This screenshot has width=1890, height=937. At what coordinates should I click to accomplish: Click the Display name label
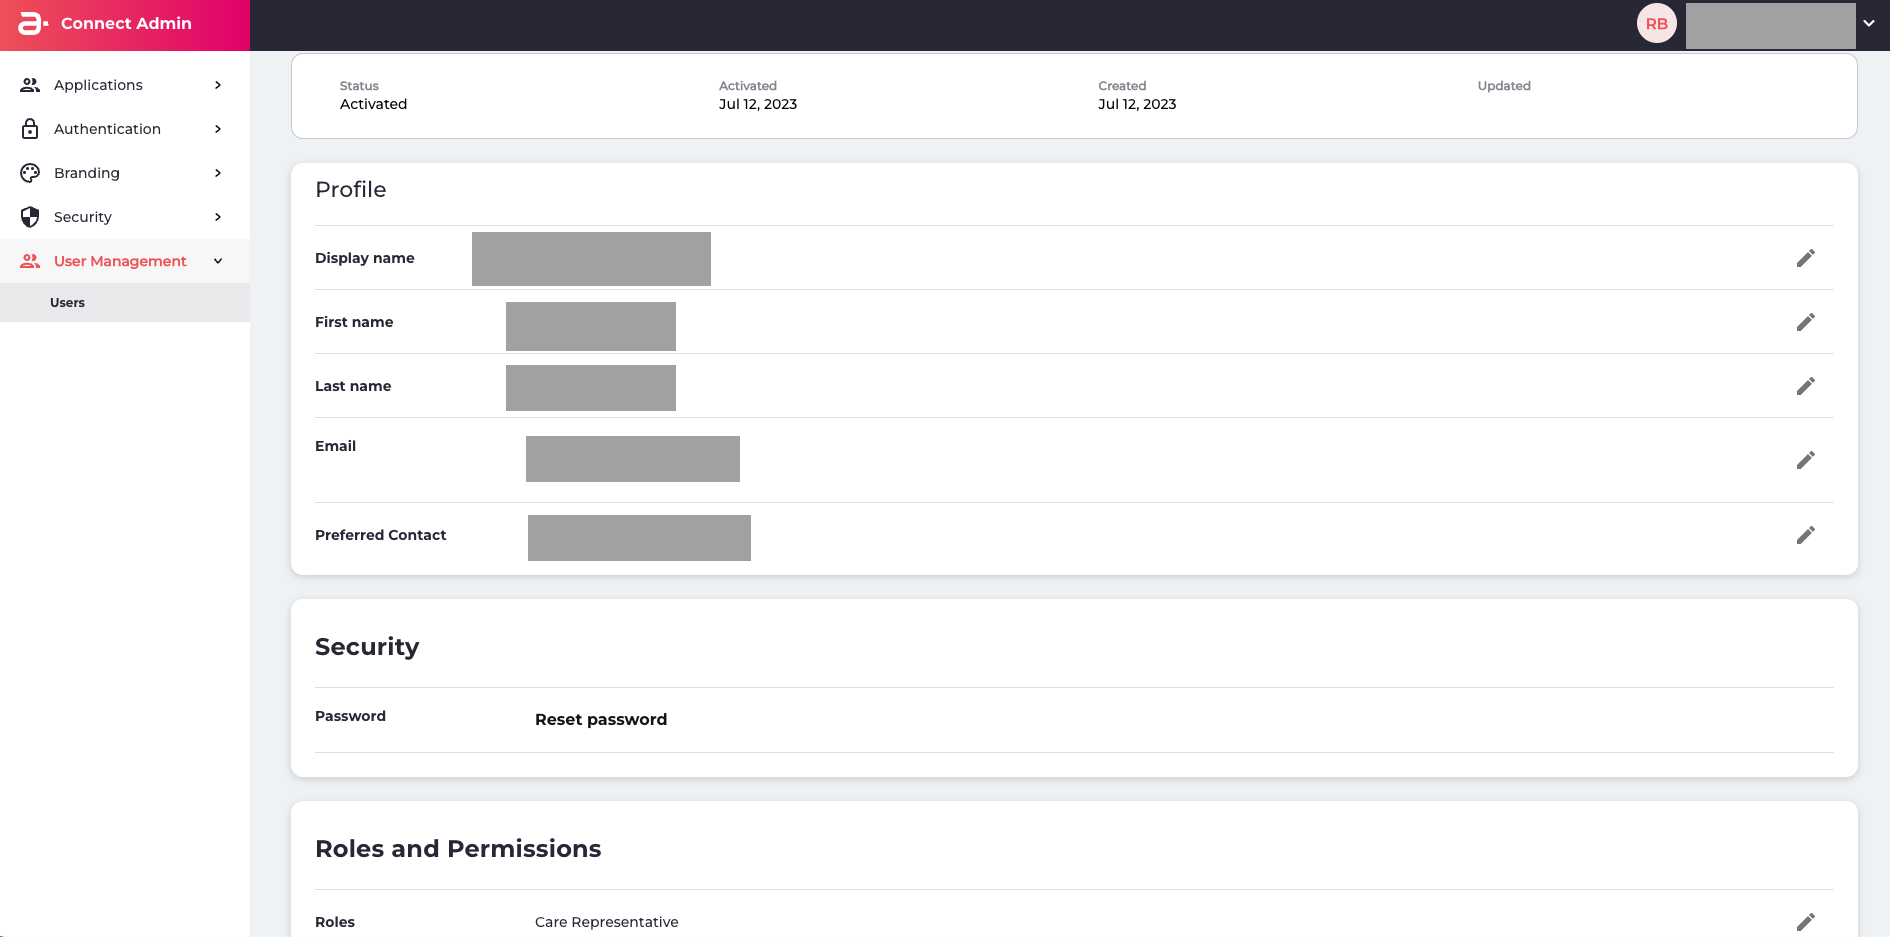pyautogui.click(x=365, y=258)
